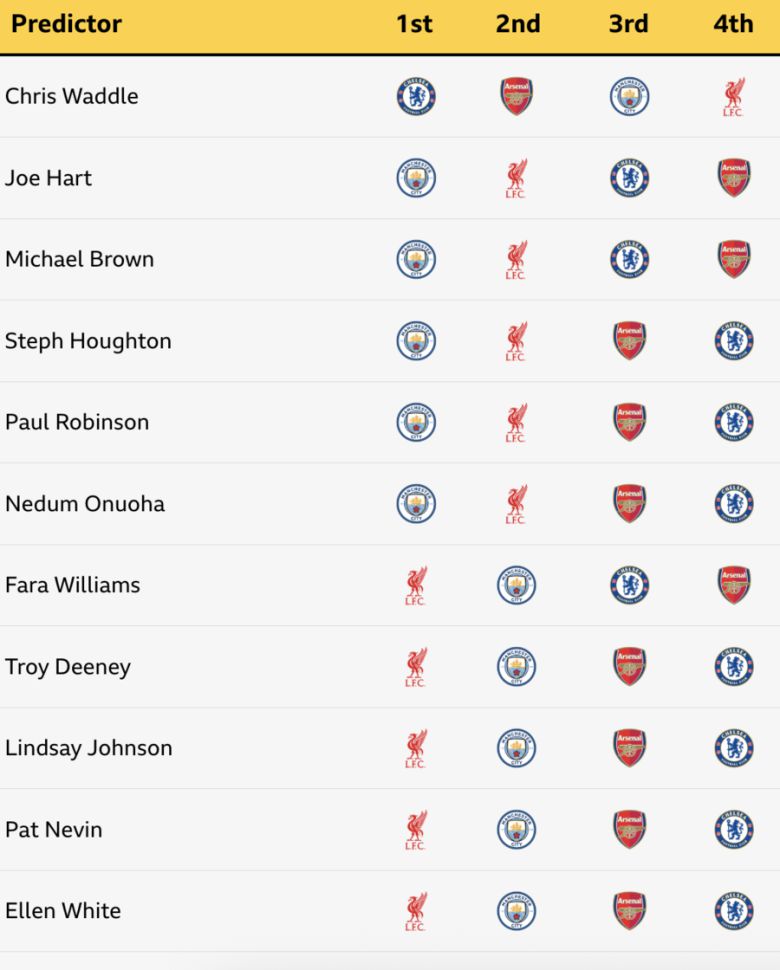
Task: Select the Chris Waddle predictor name
Action: (x=72, y=97)
